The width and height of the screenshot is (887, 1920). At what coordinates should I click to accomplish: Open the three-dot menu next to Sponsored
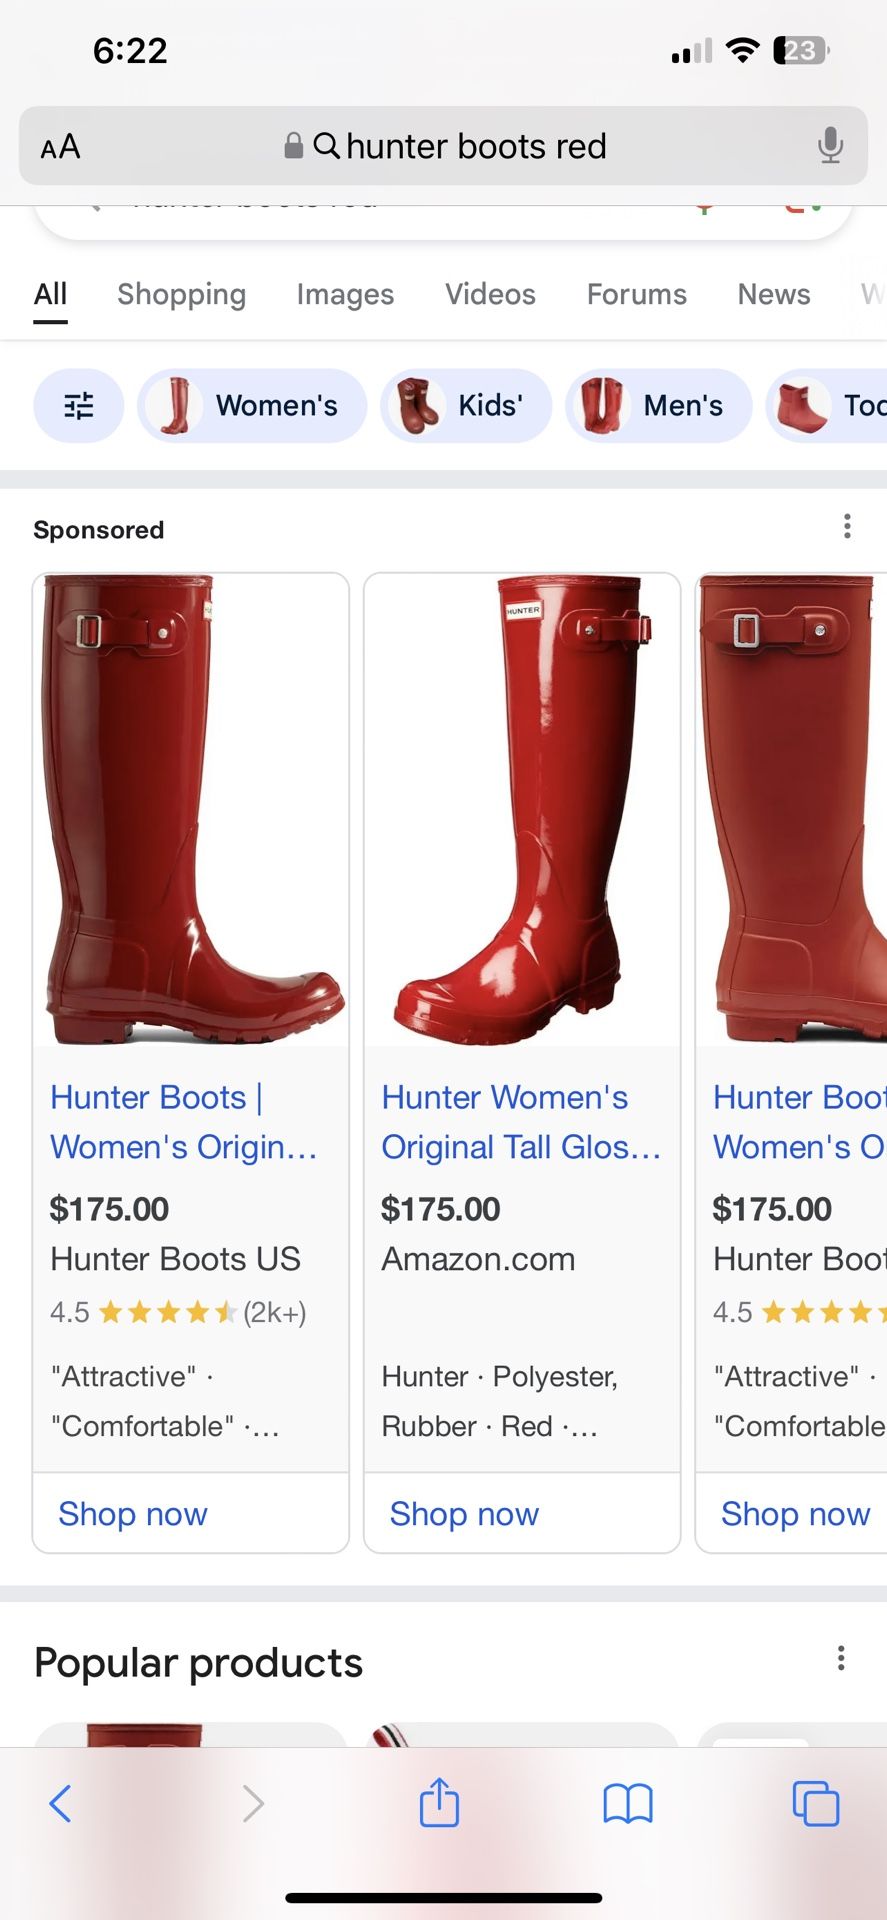(846, 525)
